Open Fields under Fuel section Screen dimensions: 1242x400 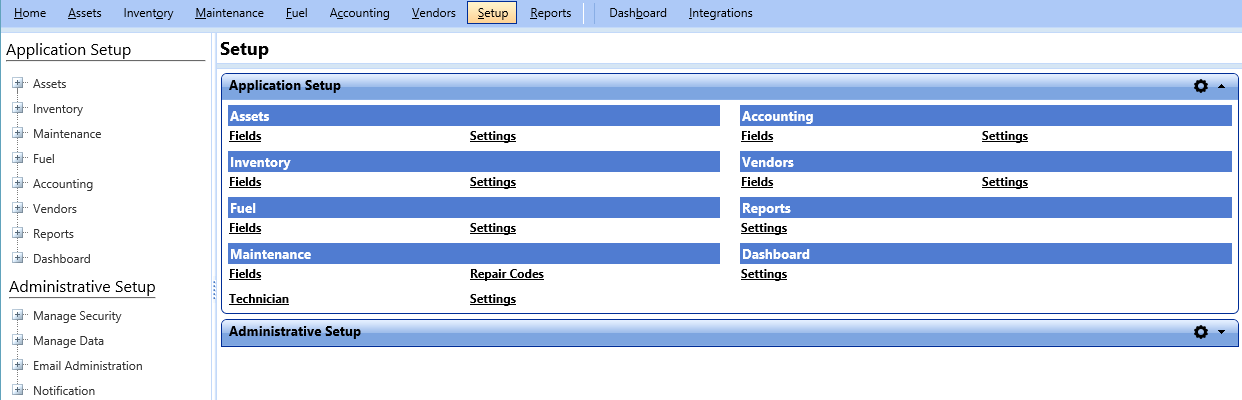245,228
